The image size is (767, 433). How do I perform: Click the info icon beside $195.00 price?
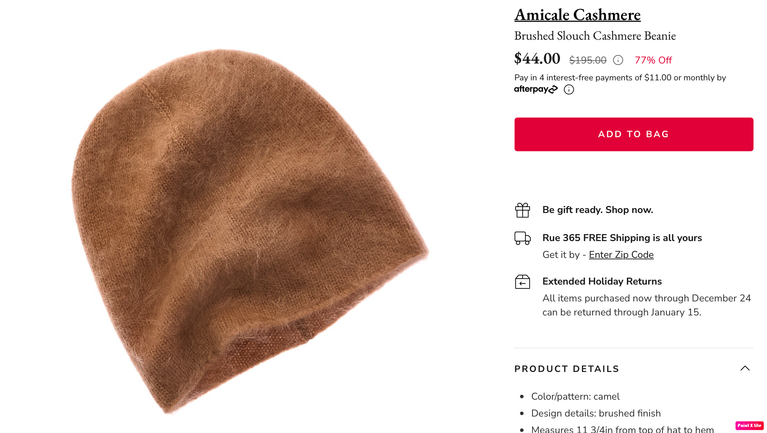coord(618,60)
